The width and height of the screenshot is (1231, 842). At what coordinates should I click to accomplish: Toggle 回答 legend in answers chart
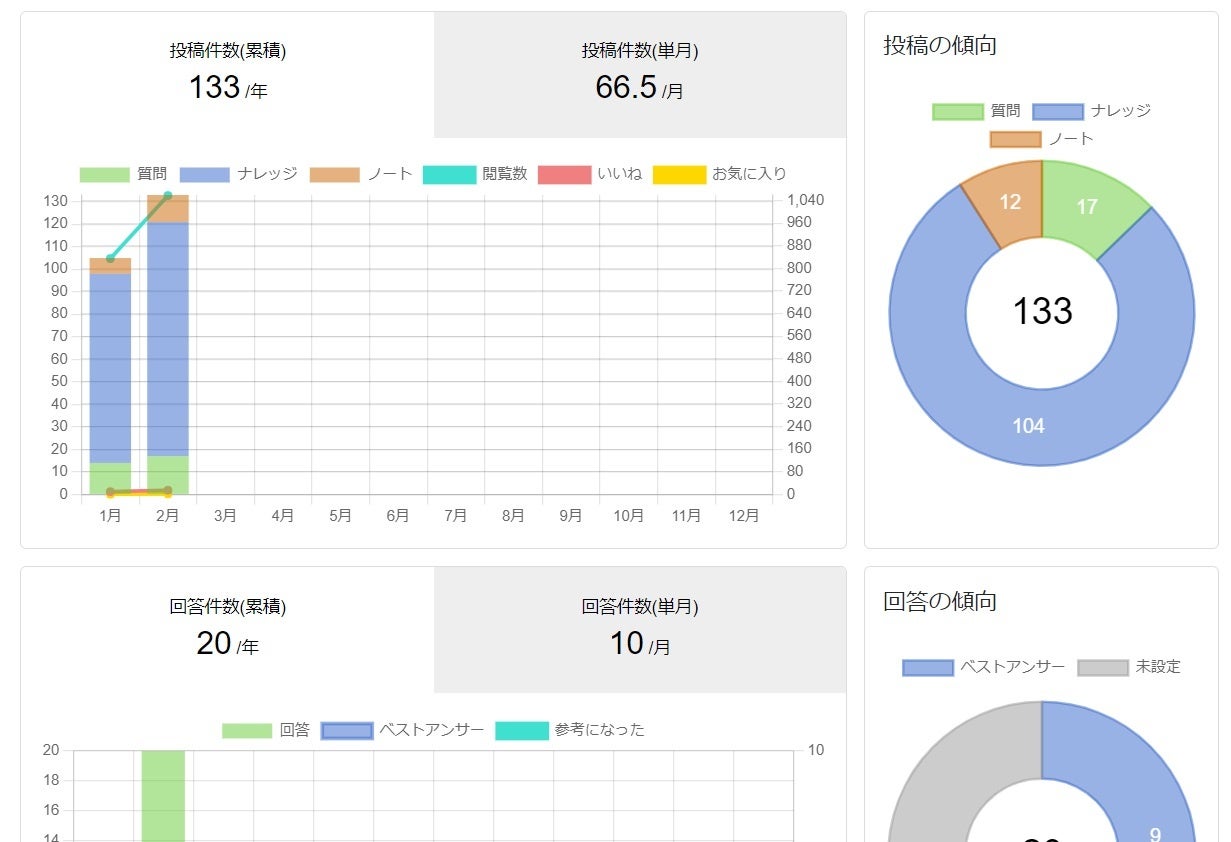[266, 730]
